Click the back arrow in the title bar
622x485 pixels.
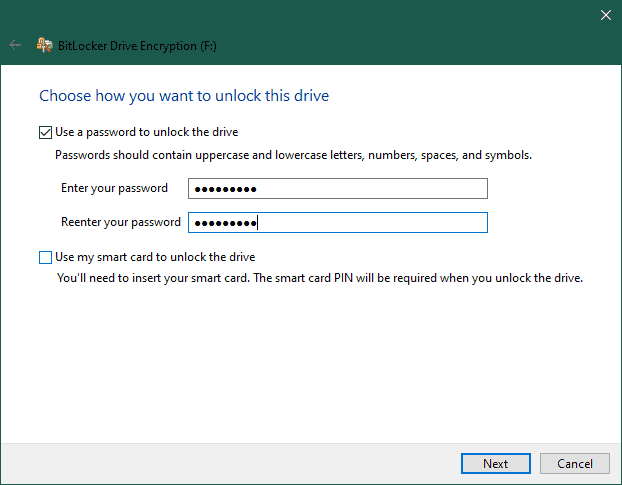15,45
